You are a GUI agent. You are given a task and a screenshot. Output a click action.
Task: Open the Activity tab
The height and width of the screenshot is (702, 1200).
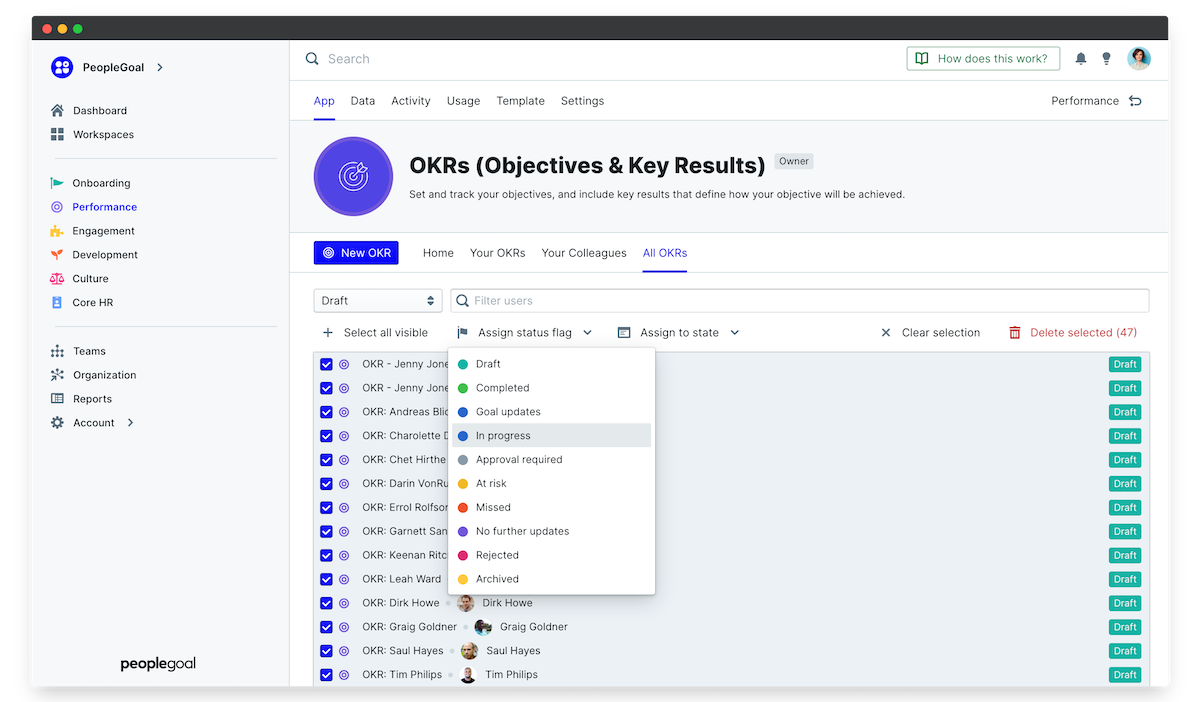411,101
